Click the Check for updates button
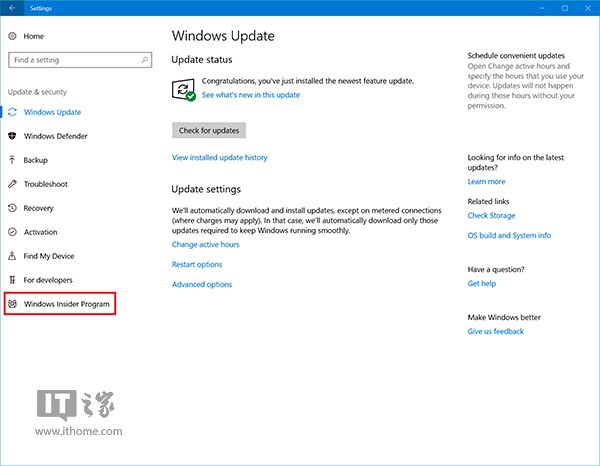600x466 pixels. pyautogui.click(x=209, y=130)
